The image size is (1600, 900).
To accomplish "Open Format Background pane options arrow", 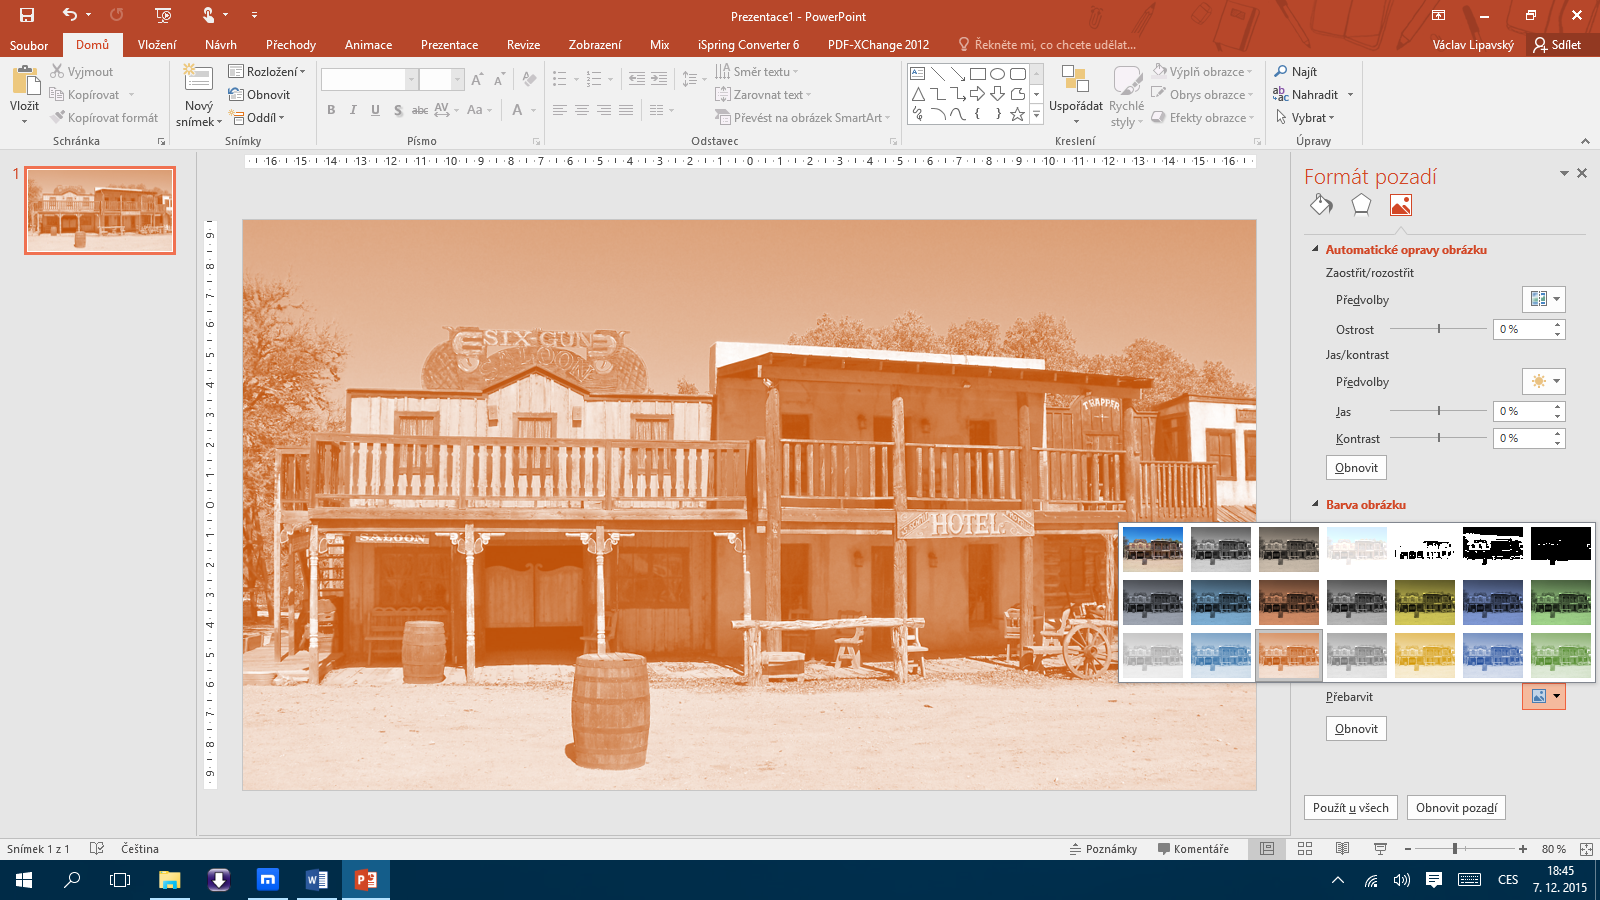I will pos(1564,173).
